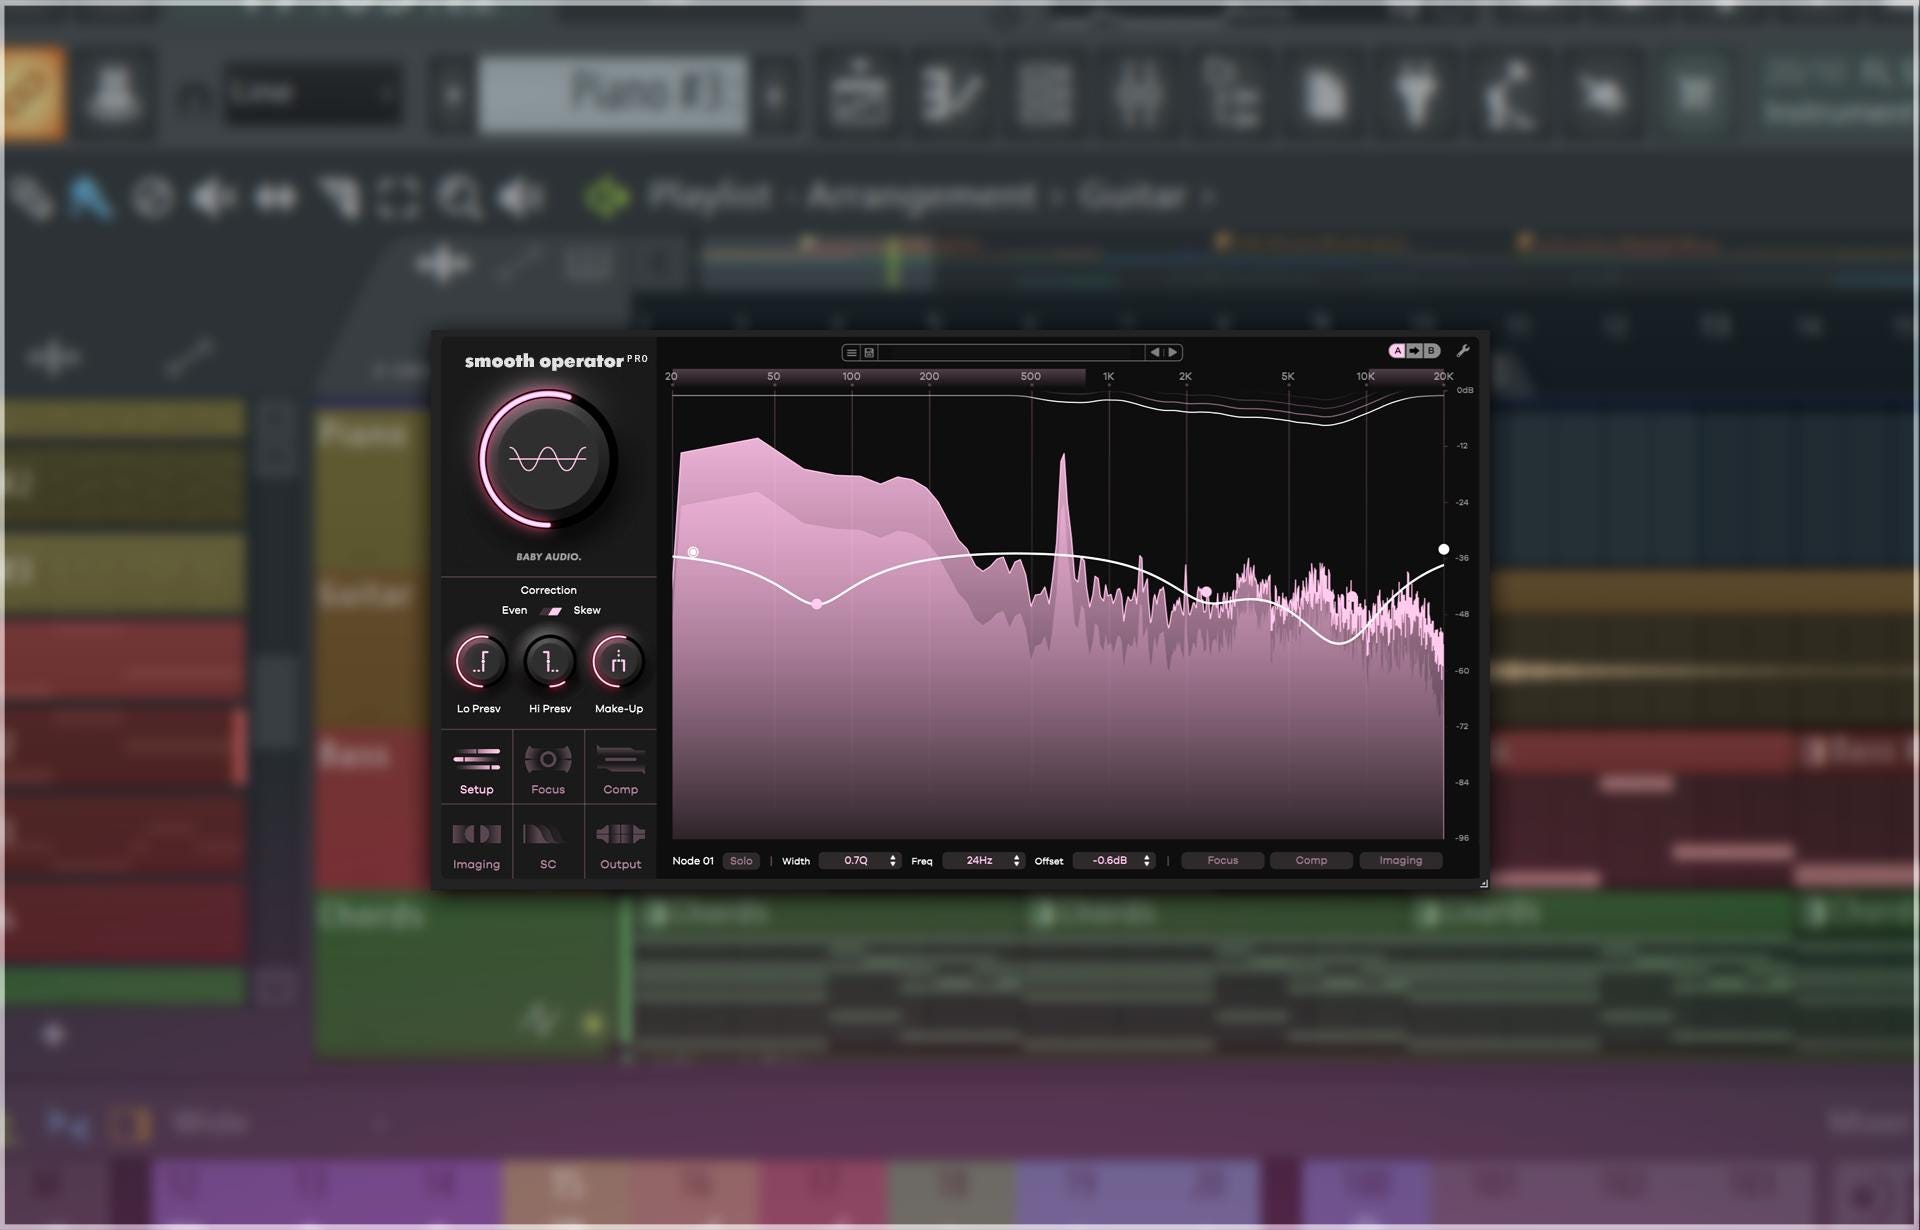Open the Imaging panel in left sidebar

(476, 844)
